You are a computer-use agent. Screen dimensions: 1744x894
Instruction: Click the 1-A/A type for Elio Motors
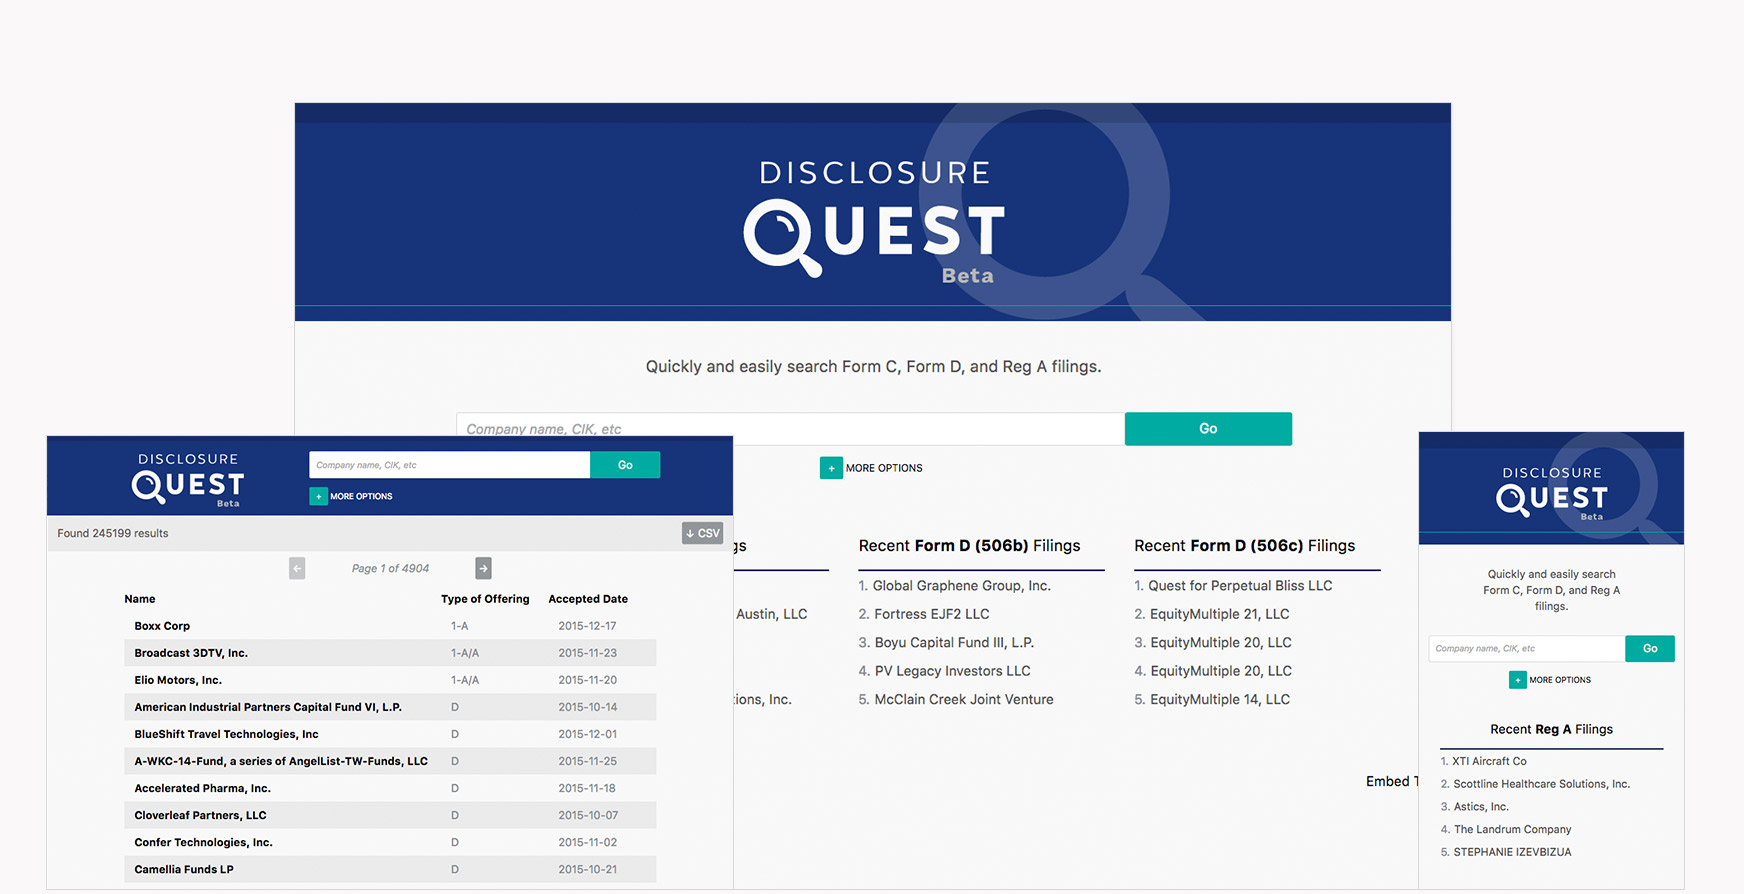click(x=465, y=680)
